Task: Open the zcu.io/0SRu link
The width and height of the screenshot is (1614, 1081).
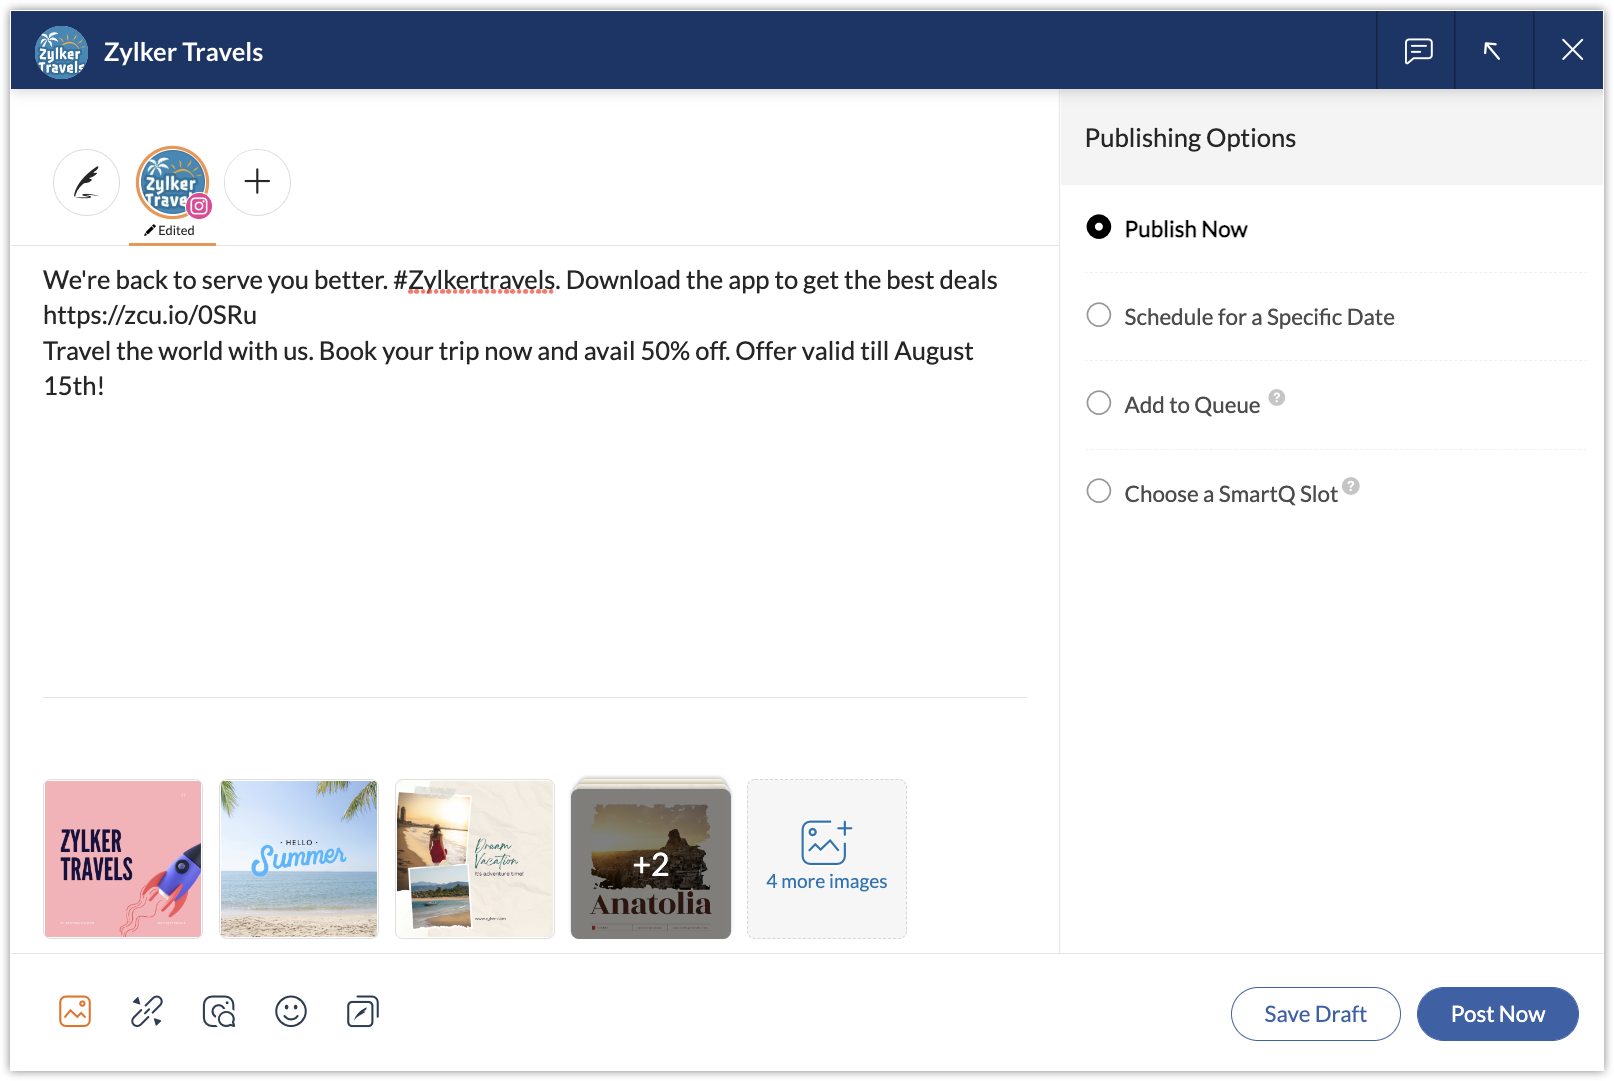Action: click(x=148, y=314)
